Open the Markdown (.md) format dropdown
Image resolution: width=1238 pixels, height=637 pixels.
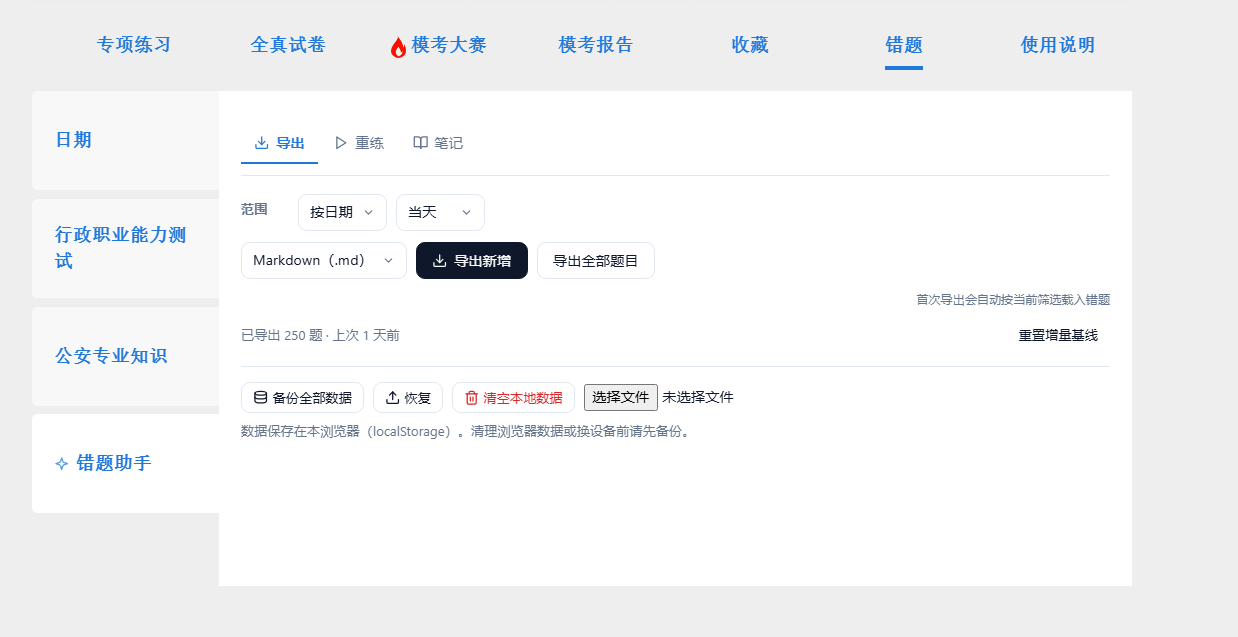point(324,261)
